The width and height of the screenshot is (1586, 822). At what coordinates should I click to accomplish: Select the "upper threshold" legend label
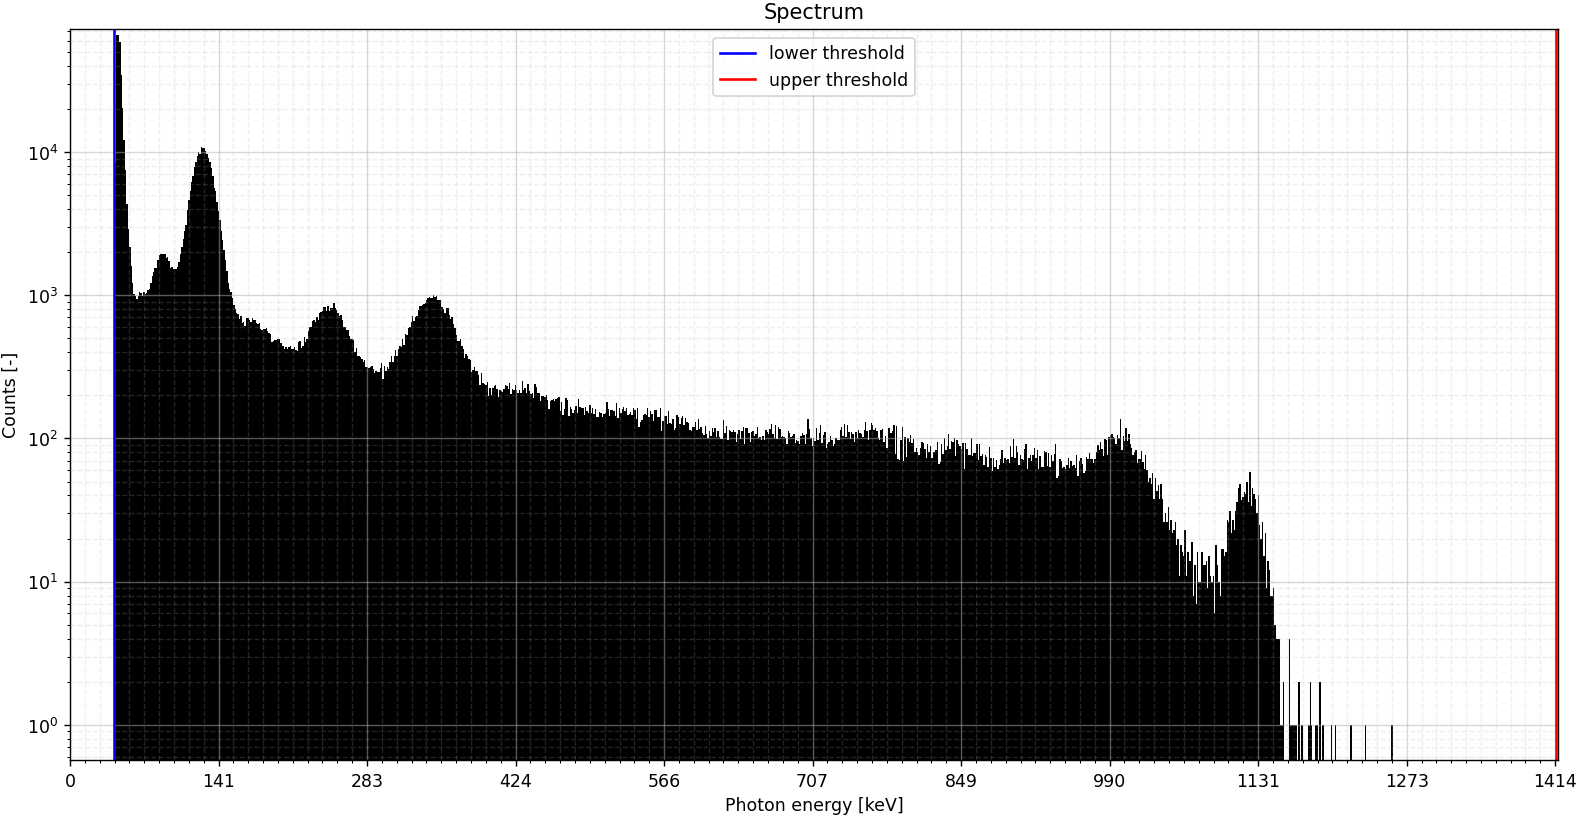point(838,80)
